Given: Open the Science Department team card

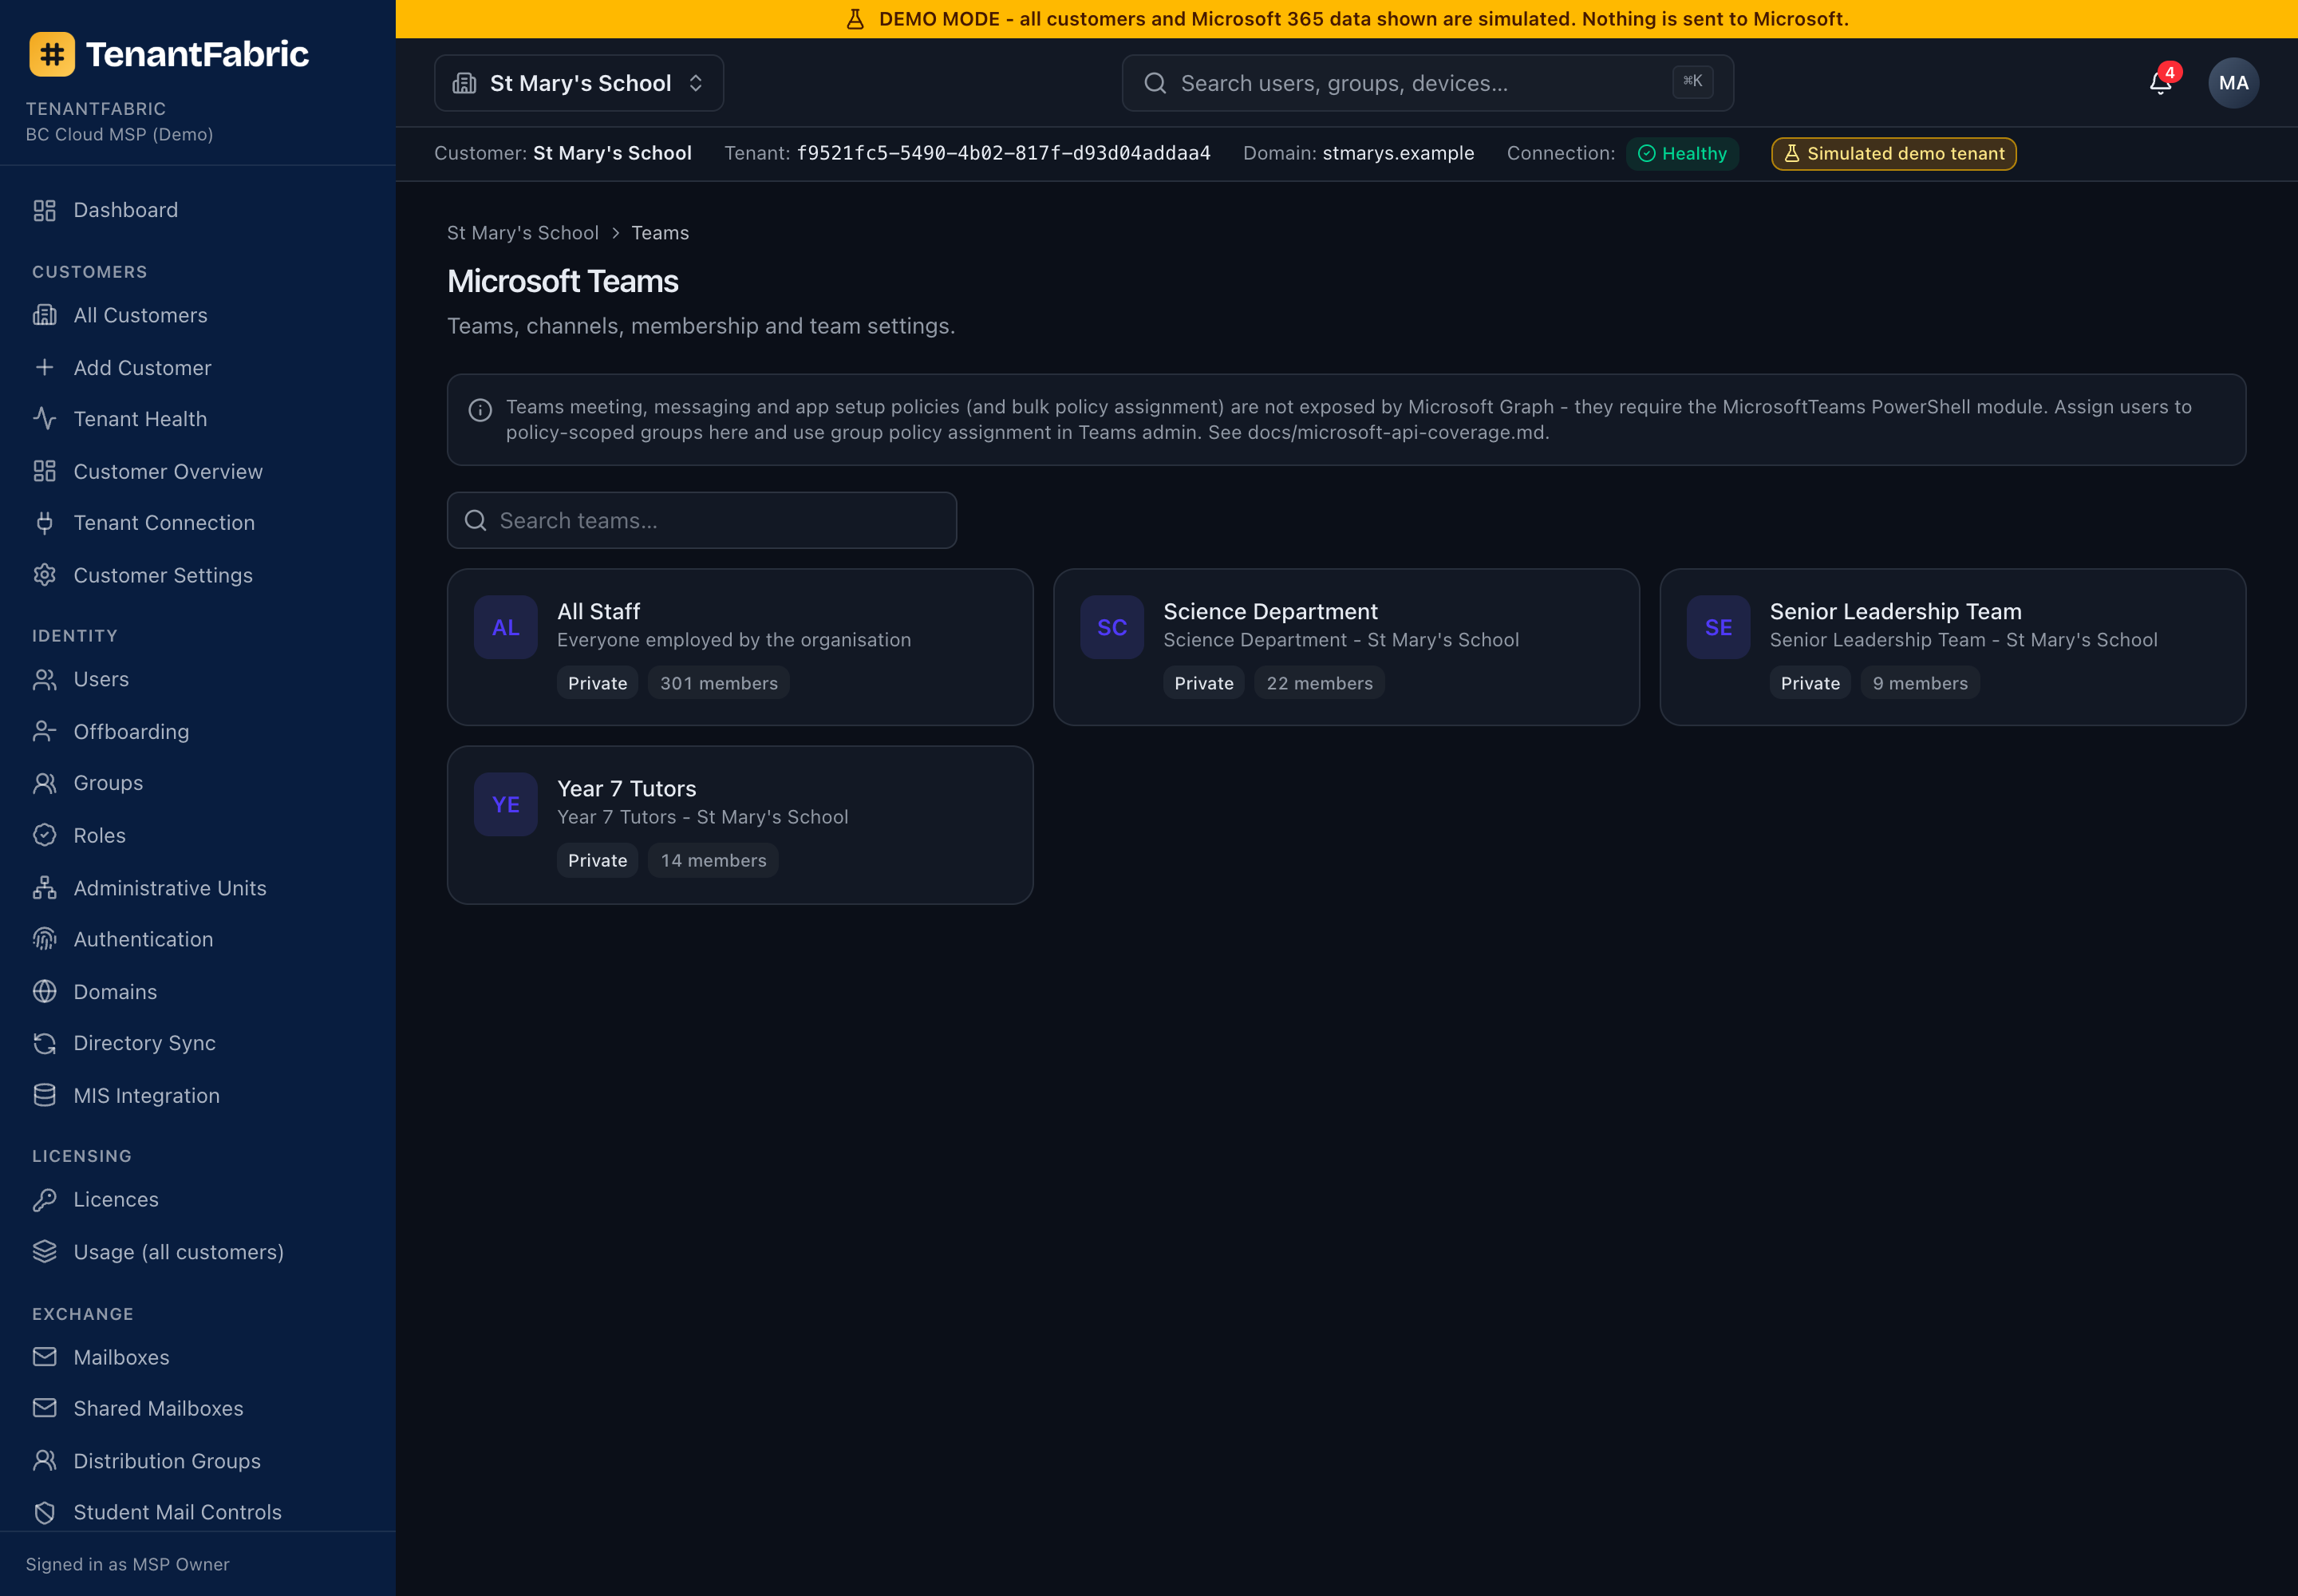Looking at the screenshot, I should click(1346, 647).
